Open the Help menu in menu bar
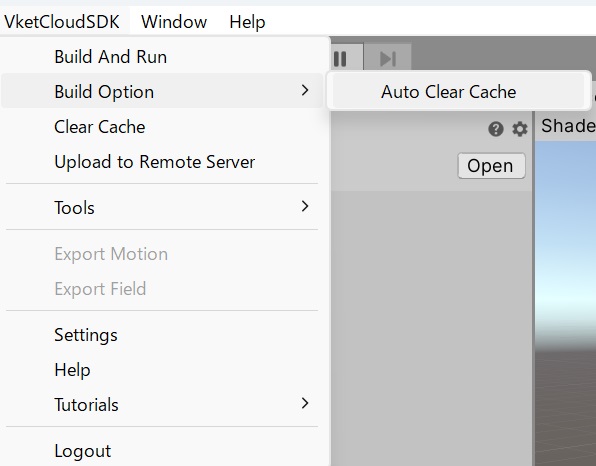The width and height of the screenshot is (596, 466). pos(247,22)
